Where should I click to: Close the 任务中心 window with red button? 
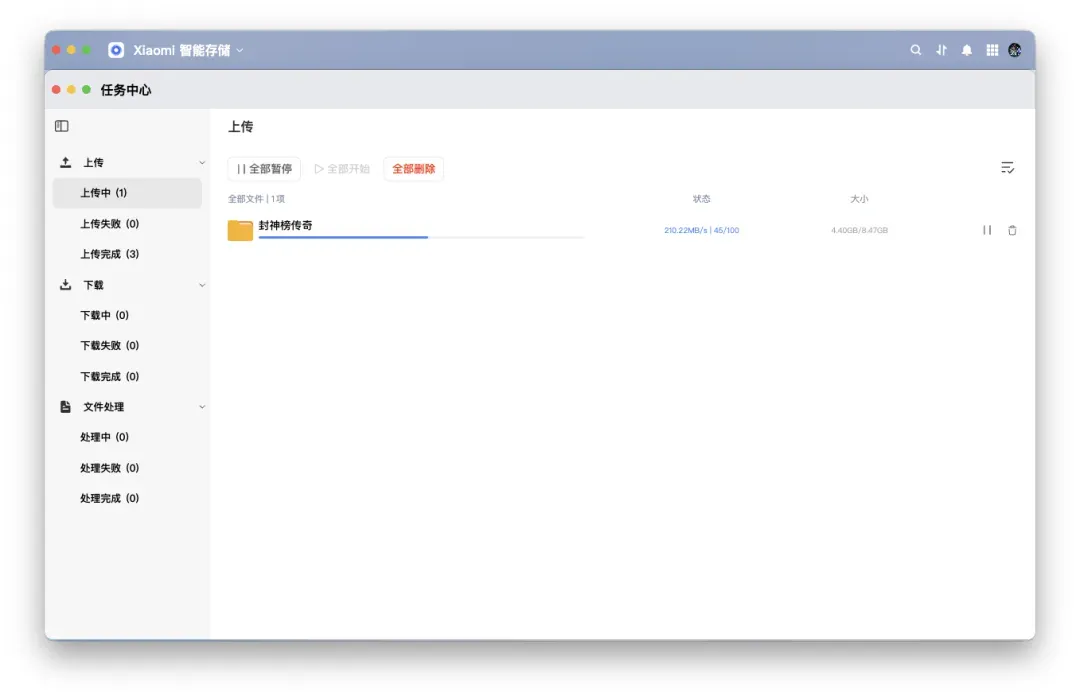(x=56, y=90)
